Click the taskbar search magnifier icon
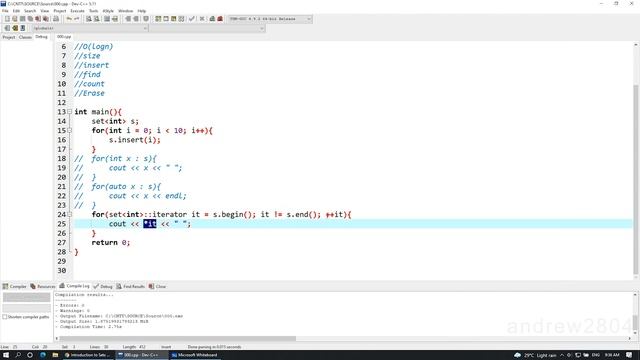The image size is (640, 360). pos(18,355)
